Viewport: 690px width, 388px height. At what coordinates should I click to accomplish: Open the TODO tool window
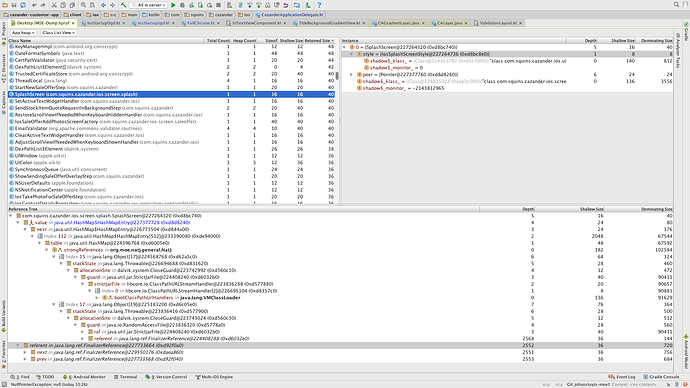pos(45,377)
